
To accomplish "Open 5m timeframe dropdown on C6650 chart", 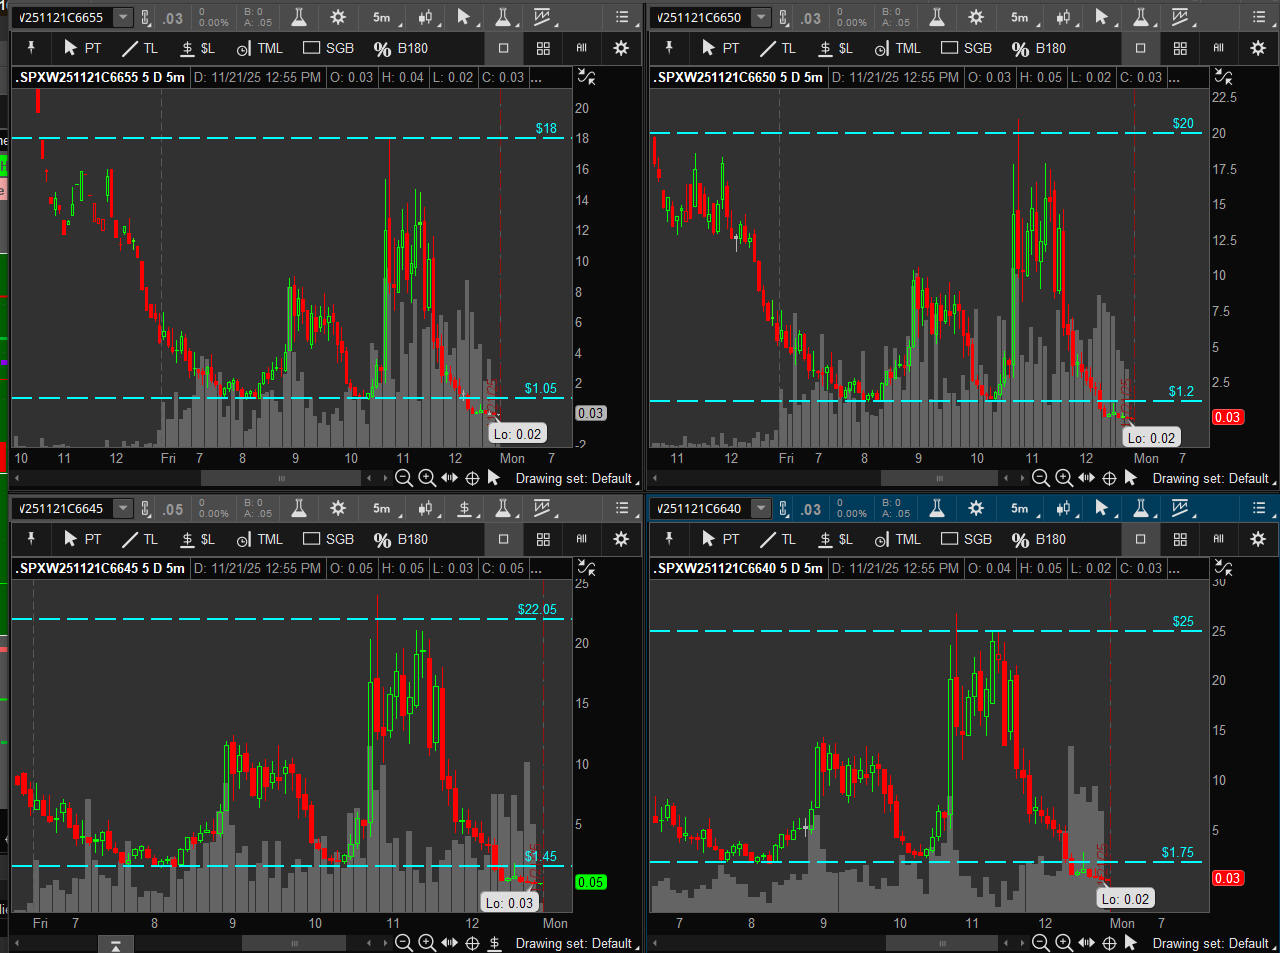I will [x=1021, y=17].
